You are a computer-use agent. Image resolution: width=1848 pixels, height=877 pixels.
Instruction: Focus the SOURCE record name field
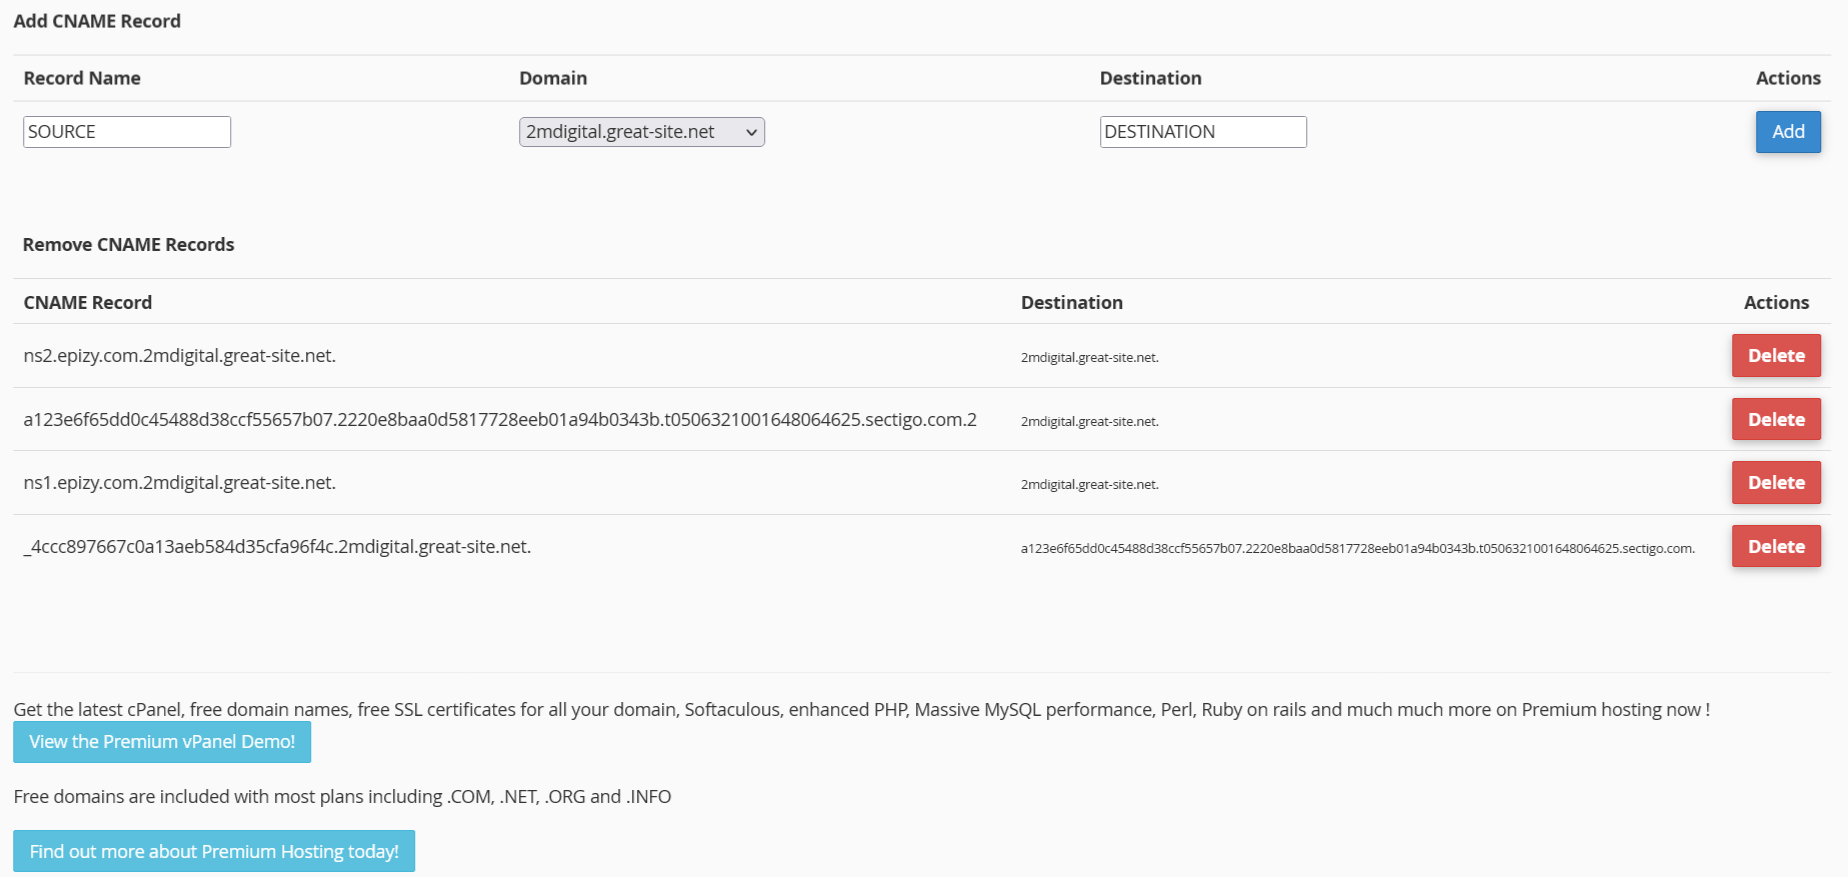coord(127,132)
